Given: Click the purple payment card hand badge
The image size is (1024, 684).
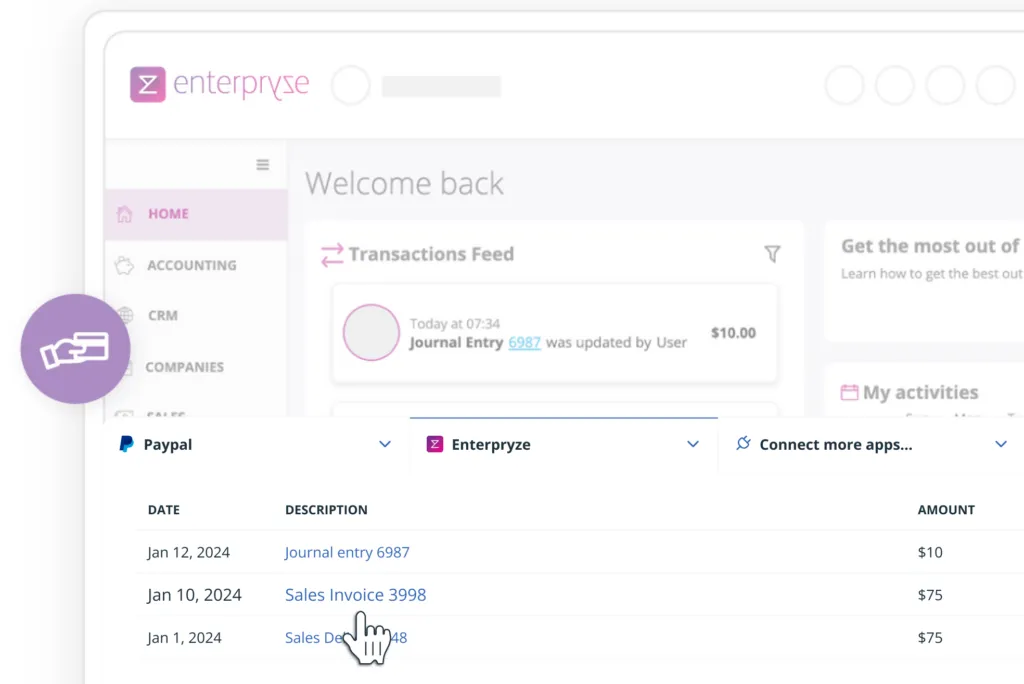Looking at the screenshot, I should [75, 349].
